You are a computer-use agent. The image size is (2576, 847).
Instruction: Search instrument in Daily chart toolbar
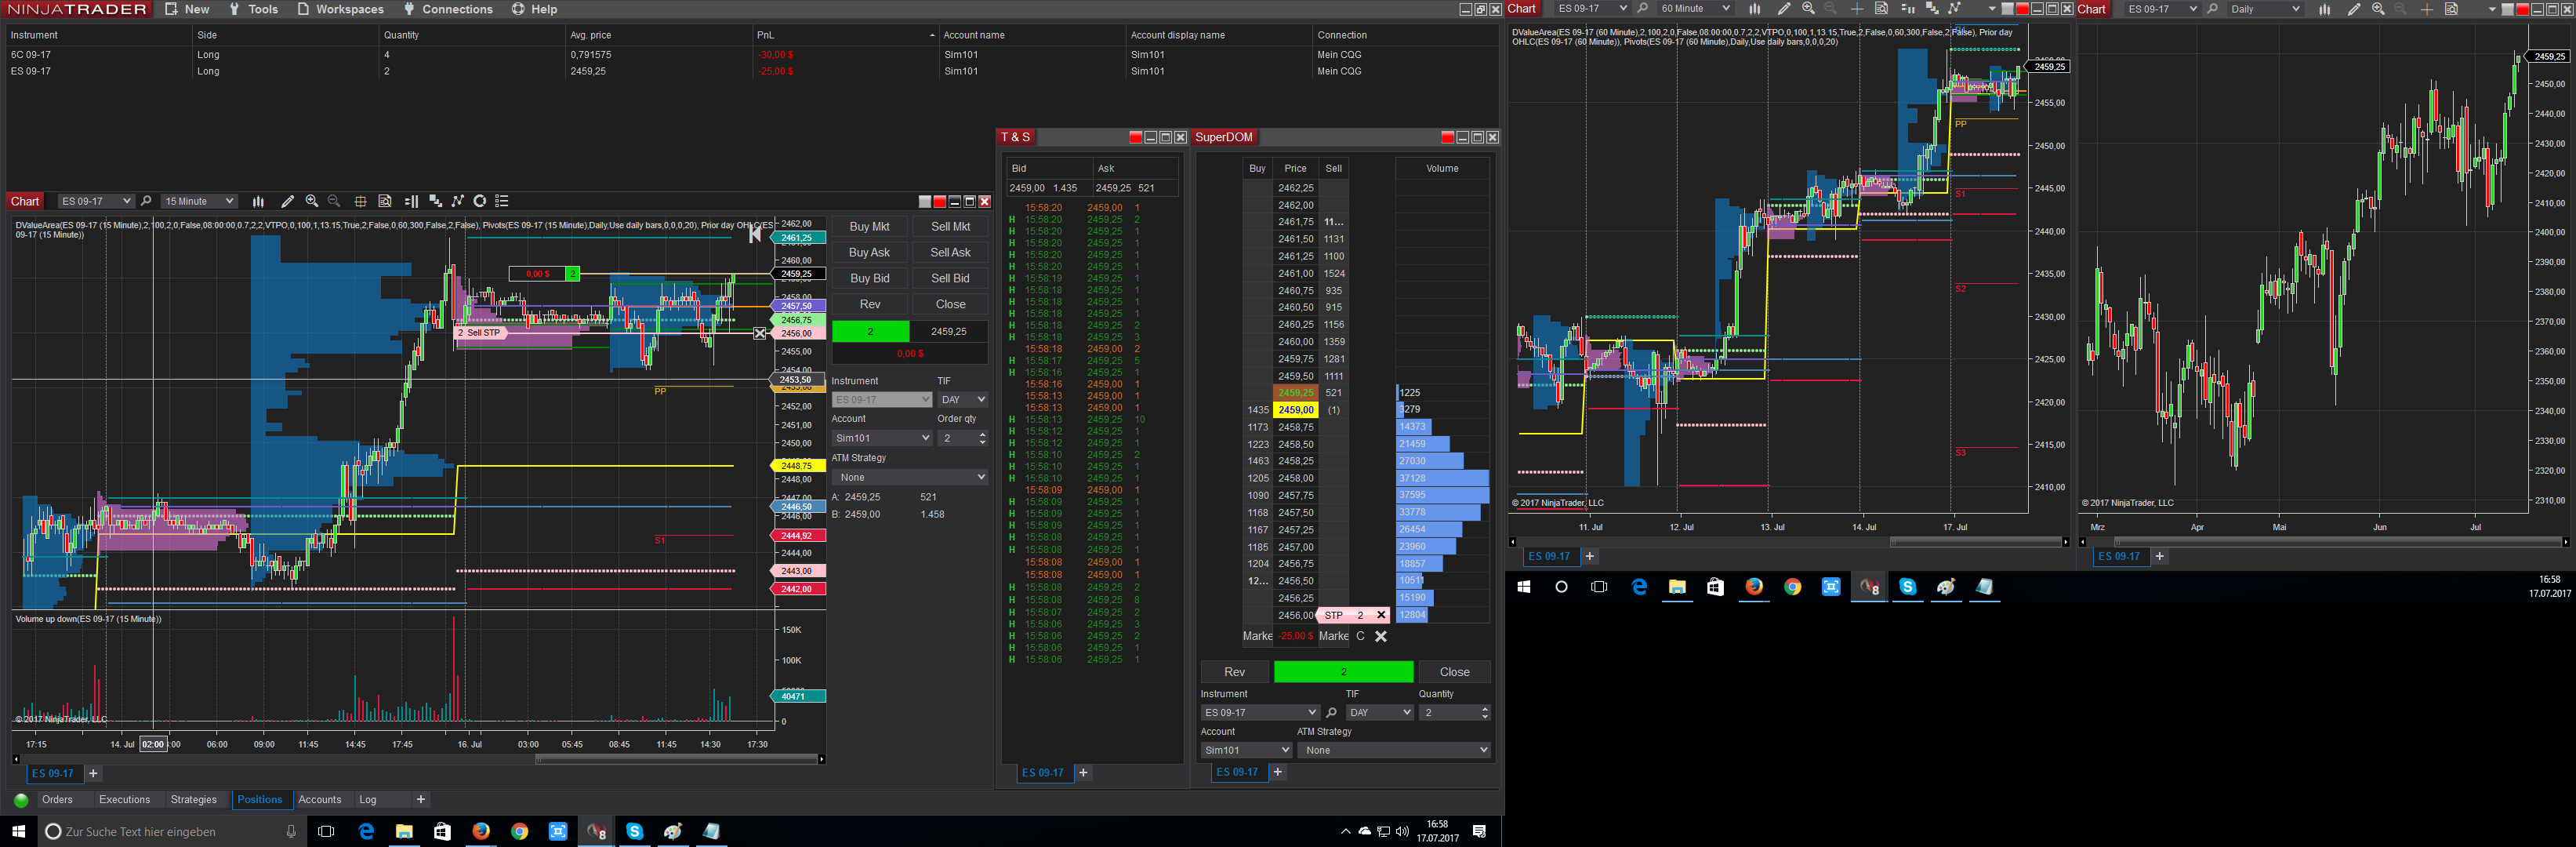(2212, 9)
